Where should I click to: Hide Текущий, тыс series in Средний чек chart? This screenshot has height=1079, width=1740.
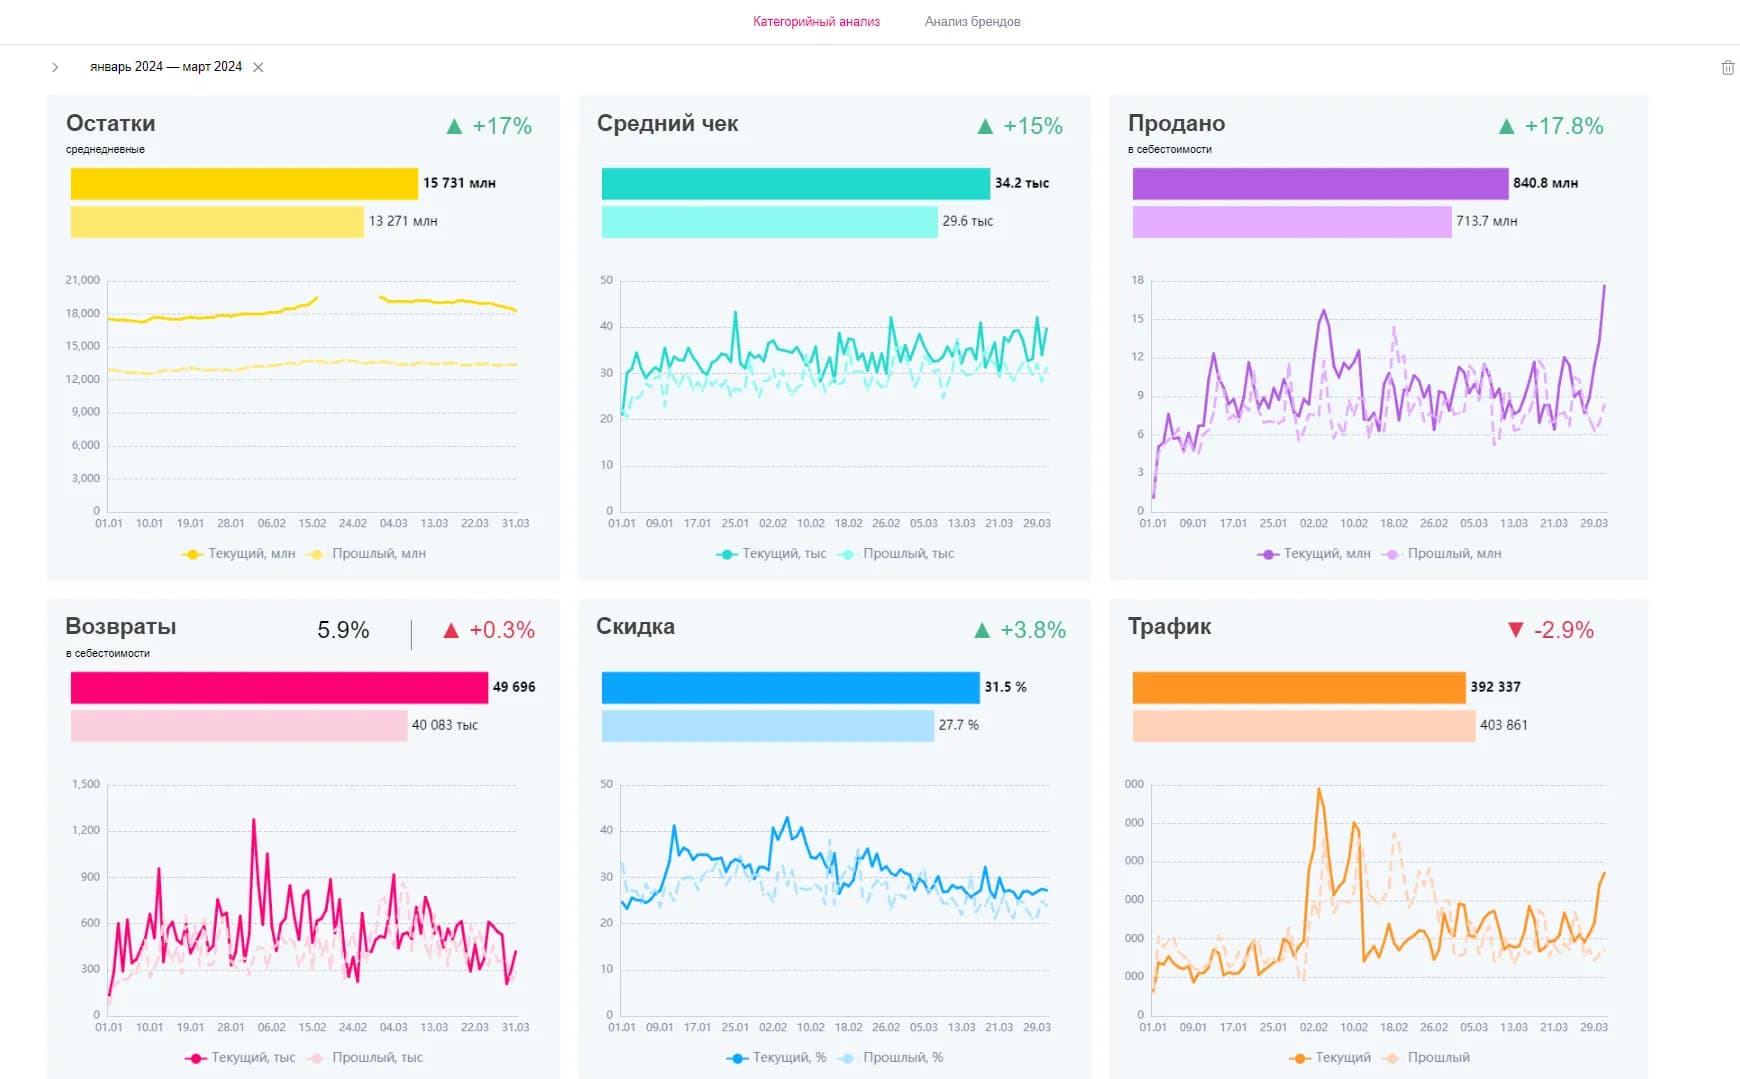click(x=772, y=554)
